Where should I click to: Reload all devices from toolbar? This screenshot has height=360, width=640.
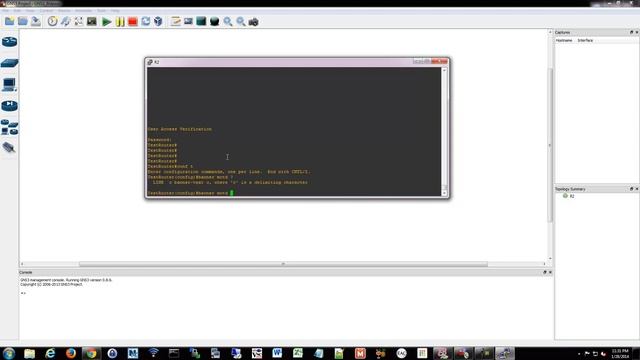tap(146, 21)
